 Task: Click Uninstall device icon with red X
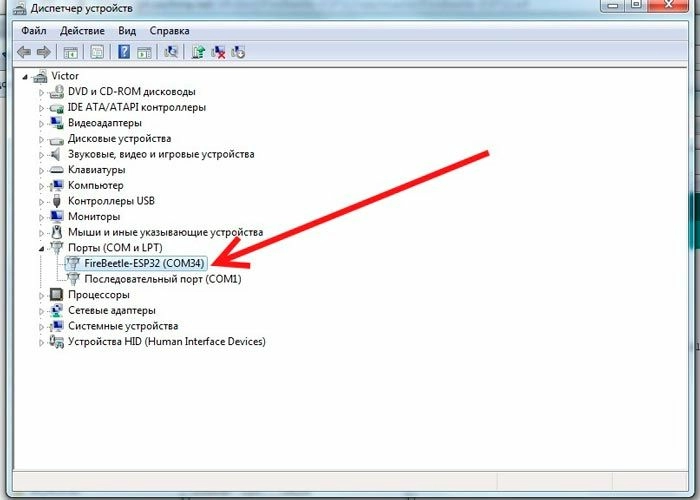click(218, 51)
